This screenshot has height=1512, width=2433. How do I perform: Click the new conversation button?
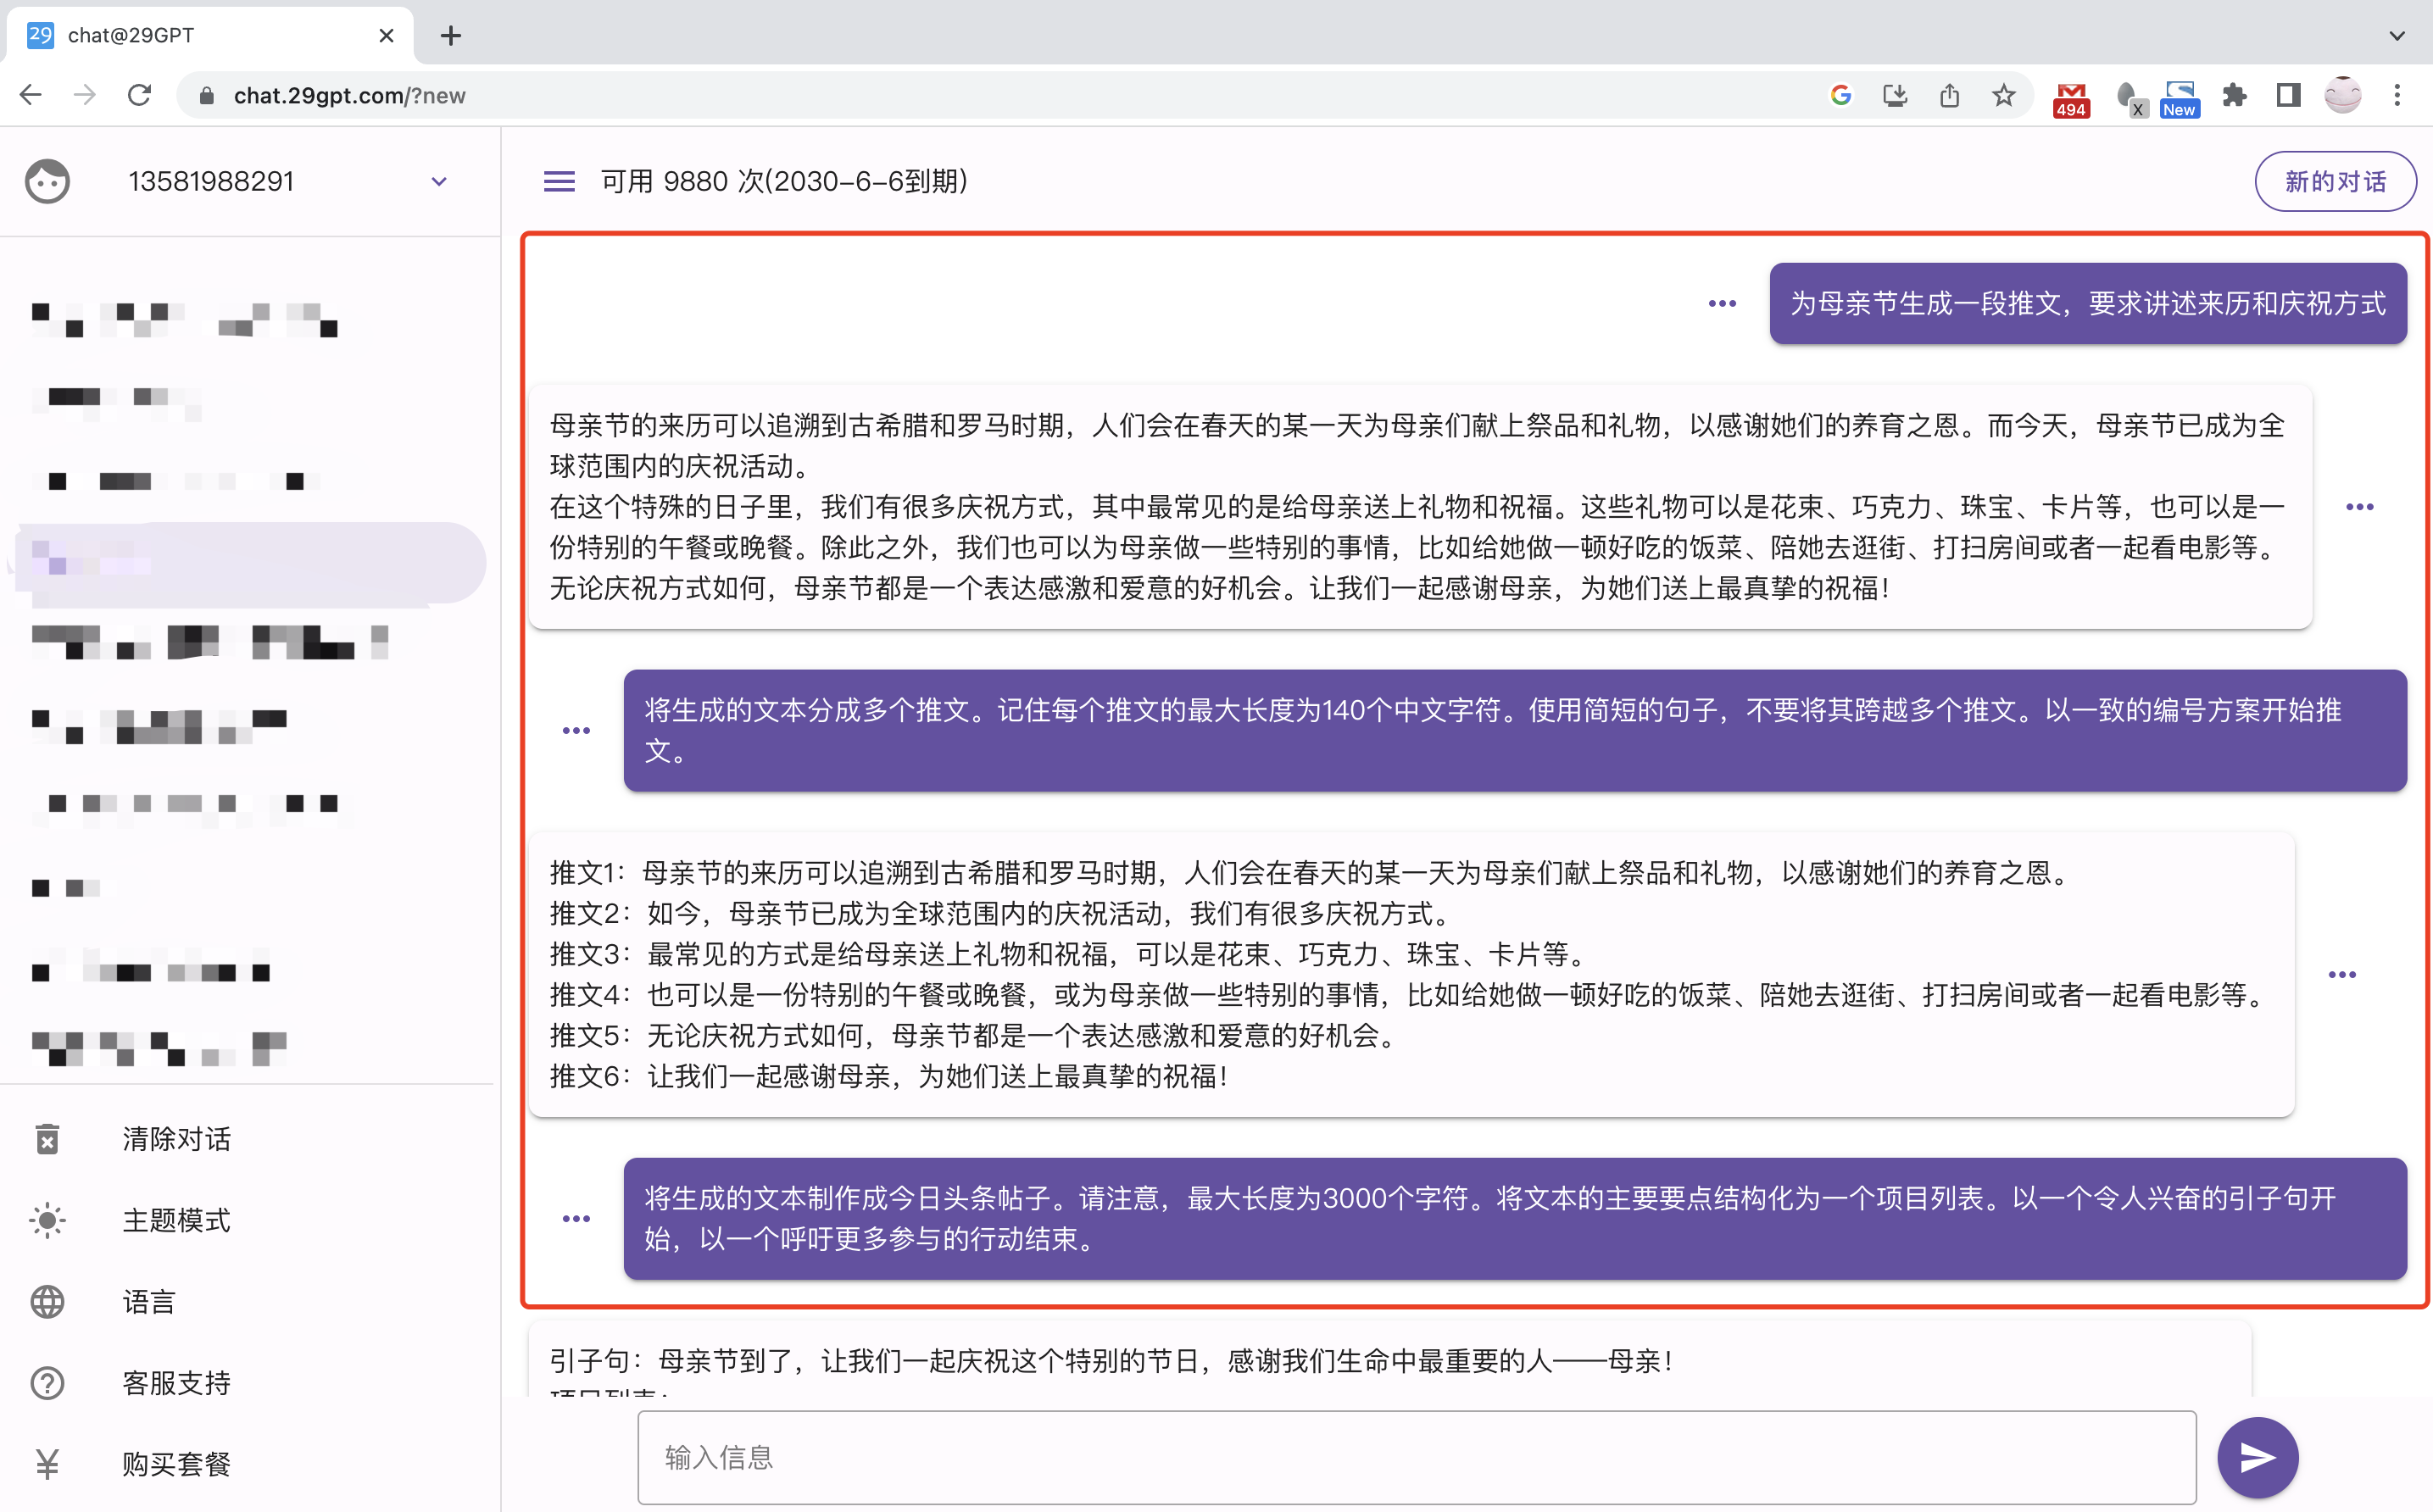[2334, 180]
